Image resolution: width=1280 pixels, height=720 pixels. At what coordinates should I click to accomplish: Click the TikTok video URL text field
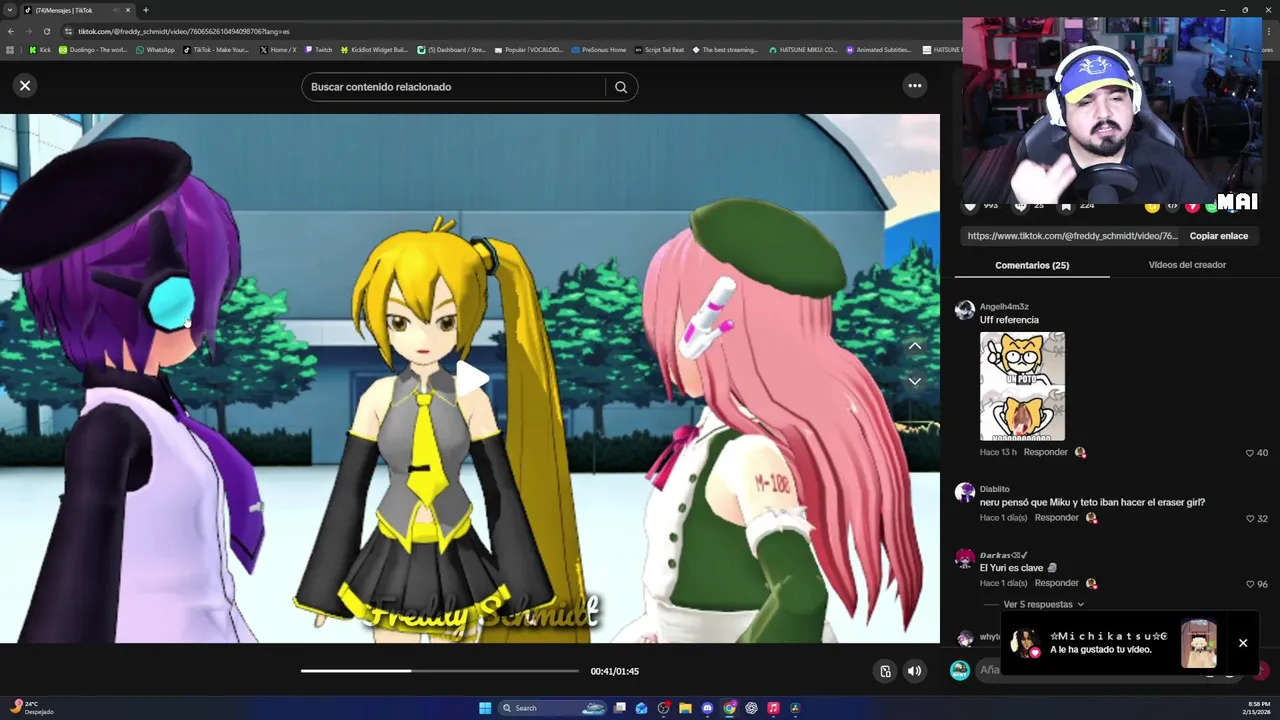point(1072,236)
